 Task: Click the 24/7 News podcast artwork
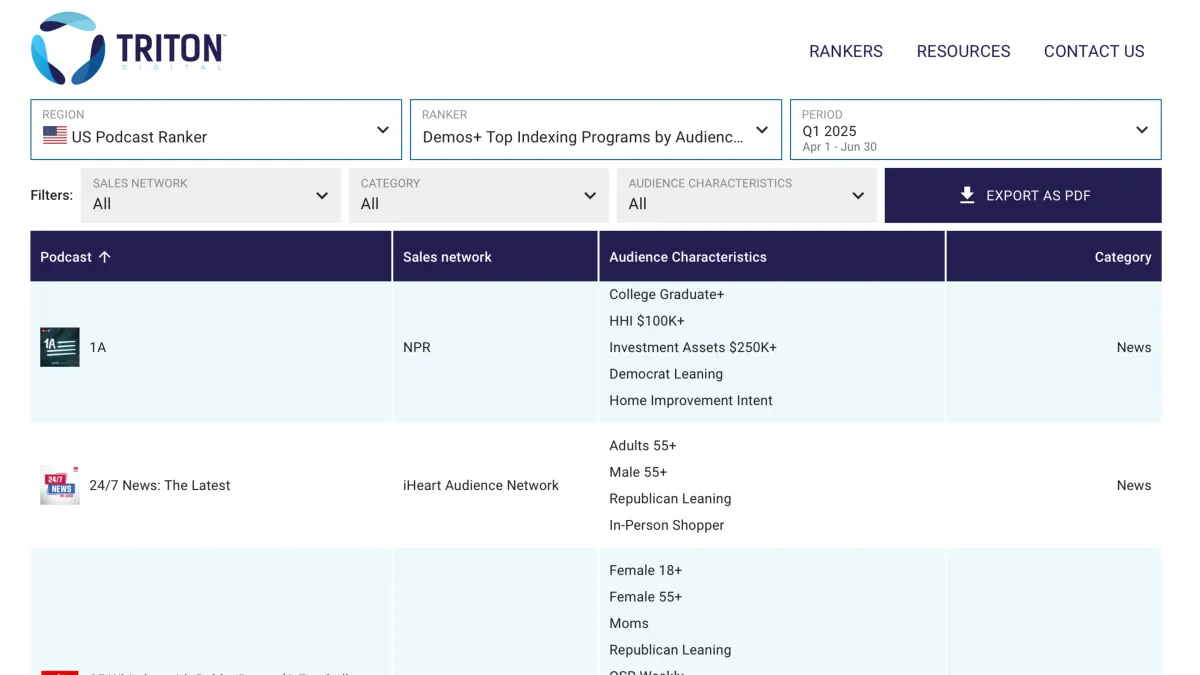click(x=59, y=485)
